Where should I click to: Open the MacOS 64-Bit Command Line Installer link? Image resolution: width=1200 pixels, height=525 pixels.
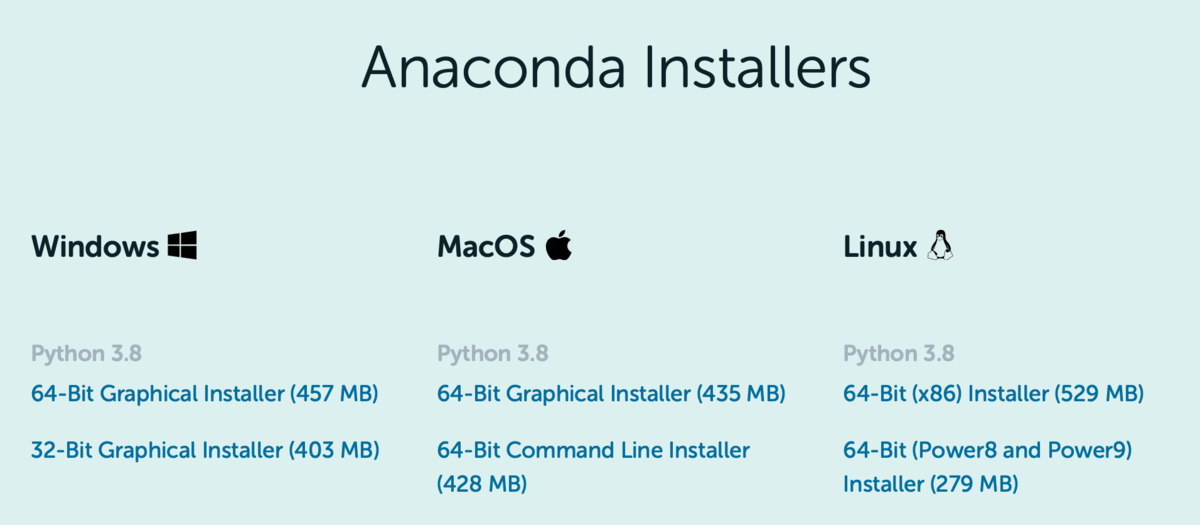coord(593,467)
